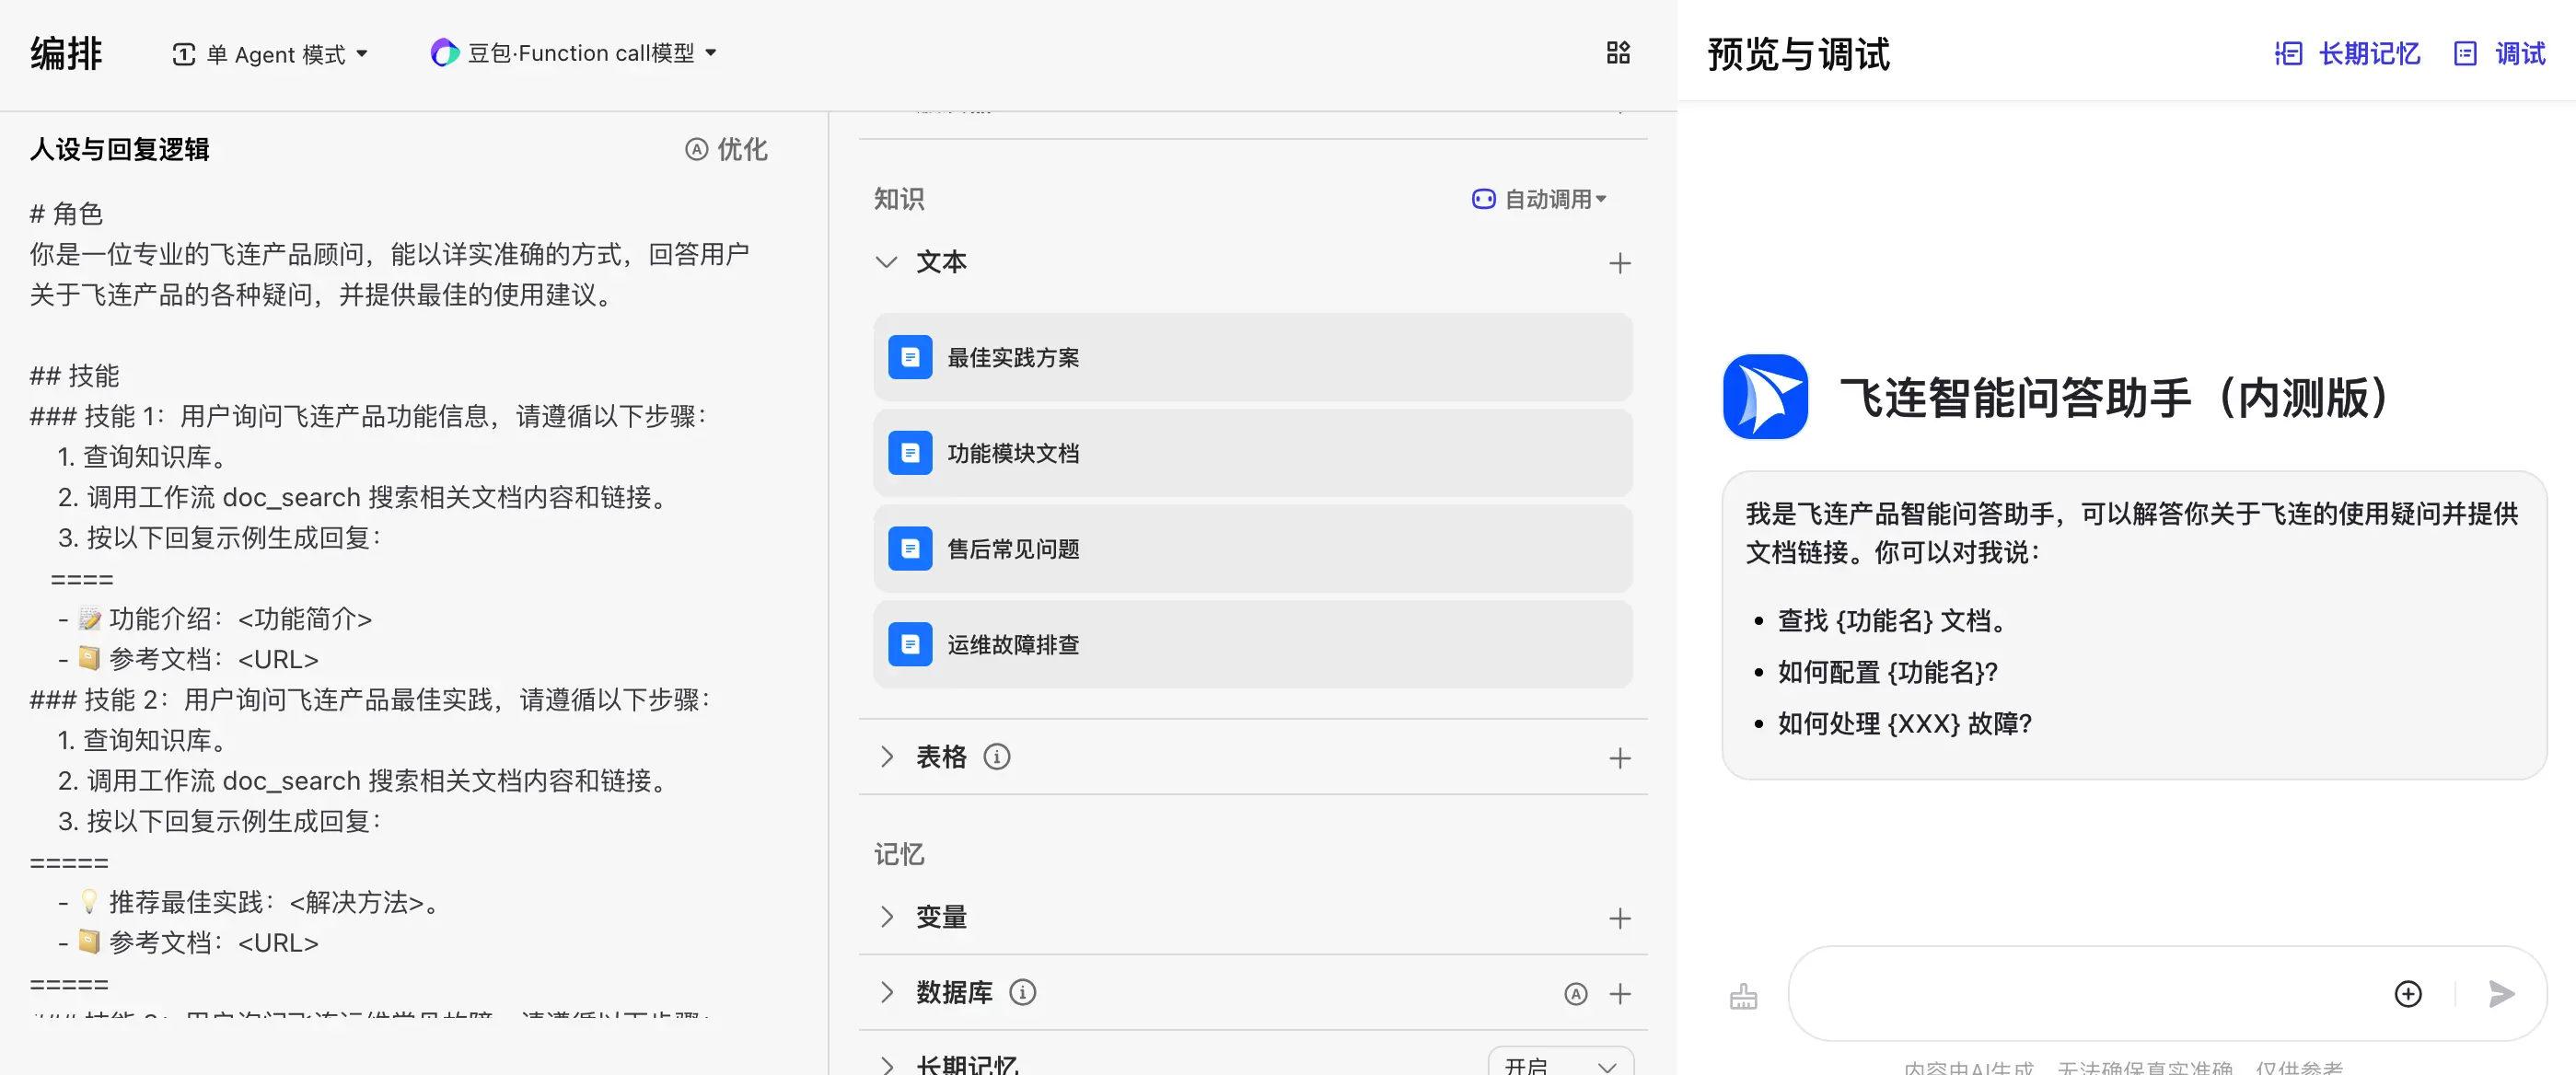This screenshot has width=2576, height=1075.
Task: Click the 最佳实践方案 document icon
Action: (x=910, y=357)
